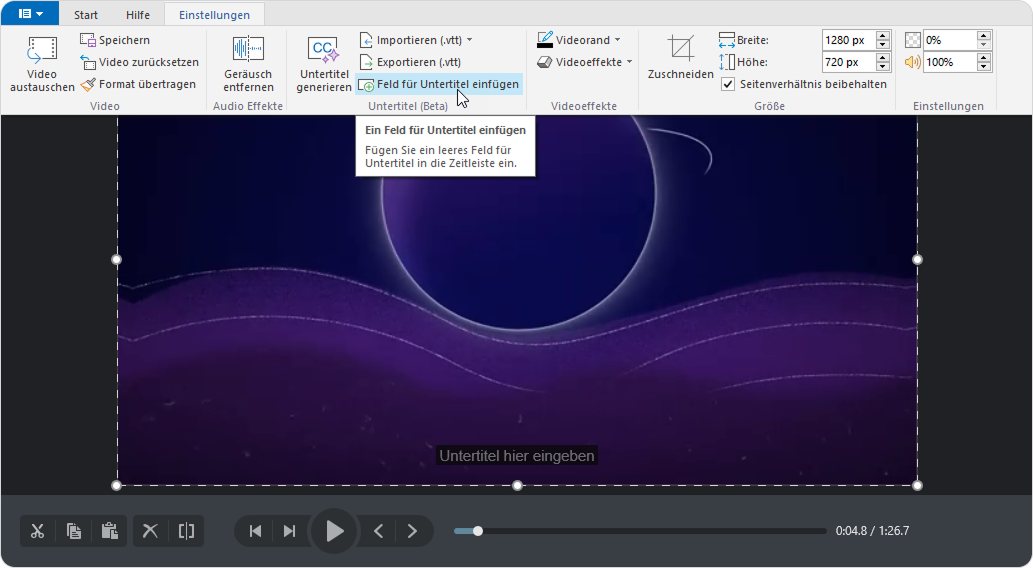Activate the Zuschneiden crop tool

pyautogui.click(x=681, y=57)
